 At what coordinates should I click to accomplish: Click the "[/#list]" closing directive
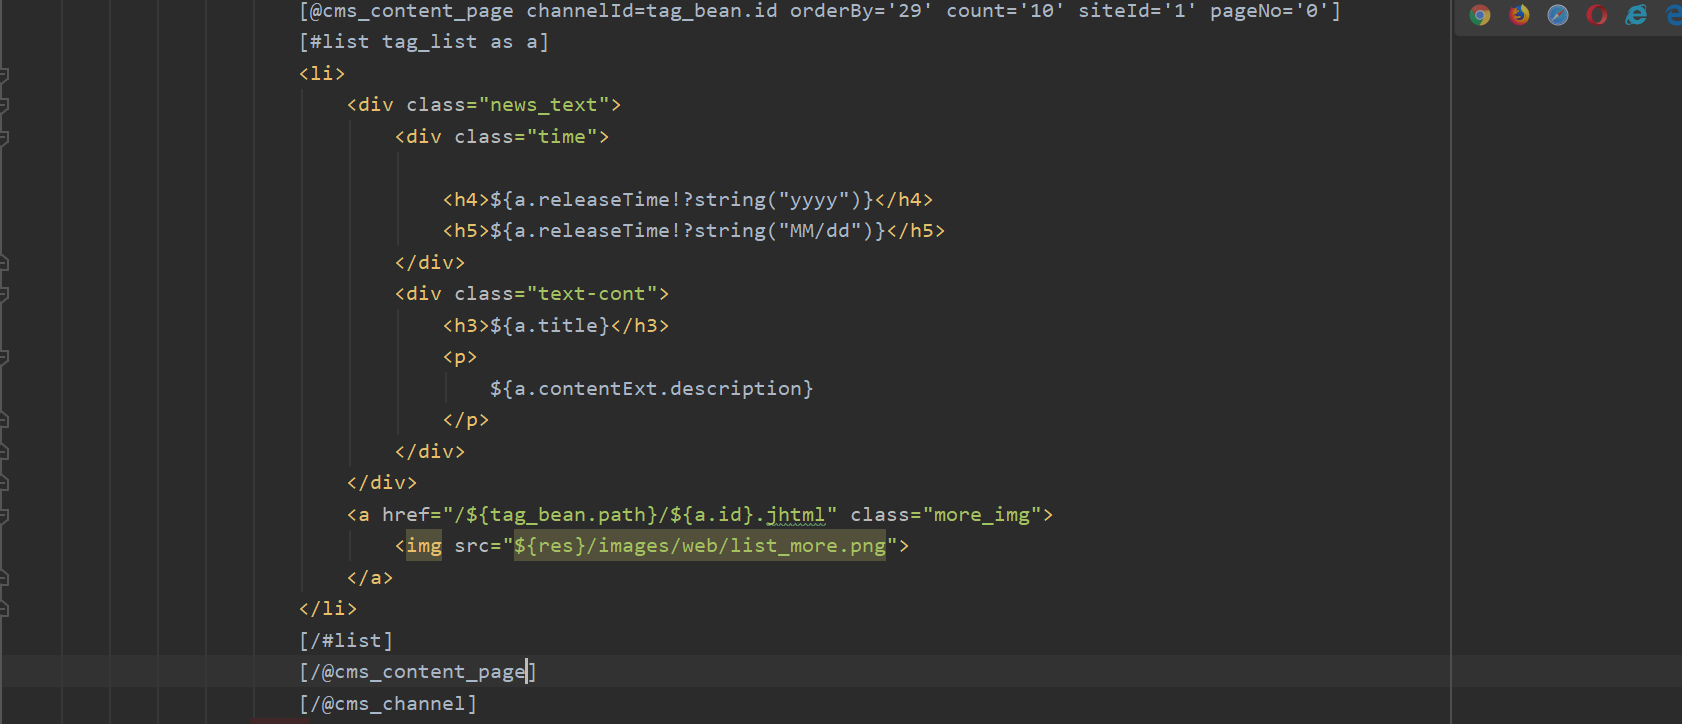tap(346, 641)
